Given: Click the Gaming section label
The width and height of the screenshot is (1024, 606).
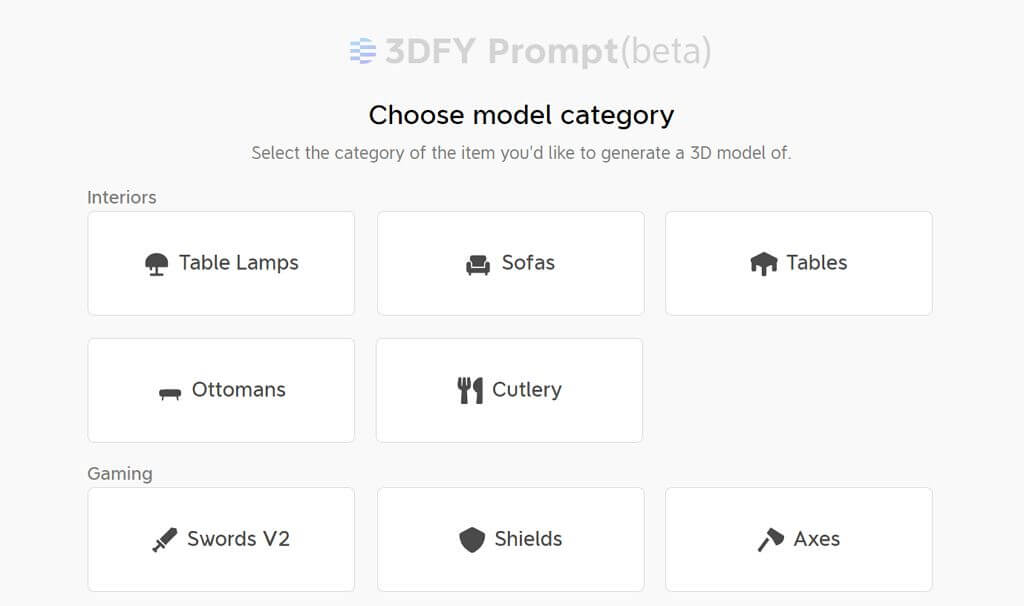Looking at the screenshot, I should (118, 473).
